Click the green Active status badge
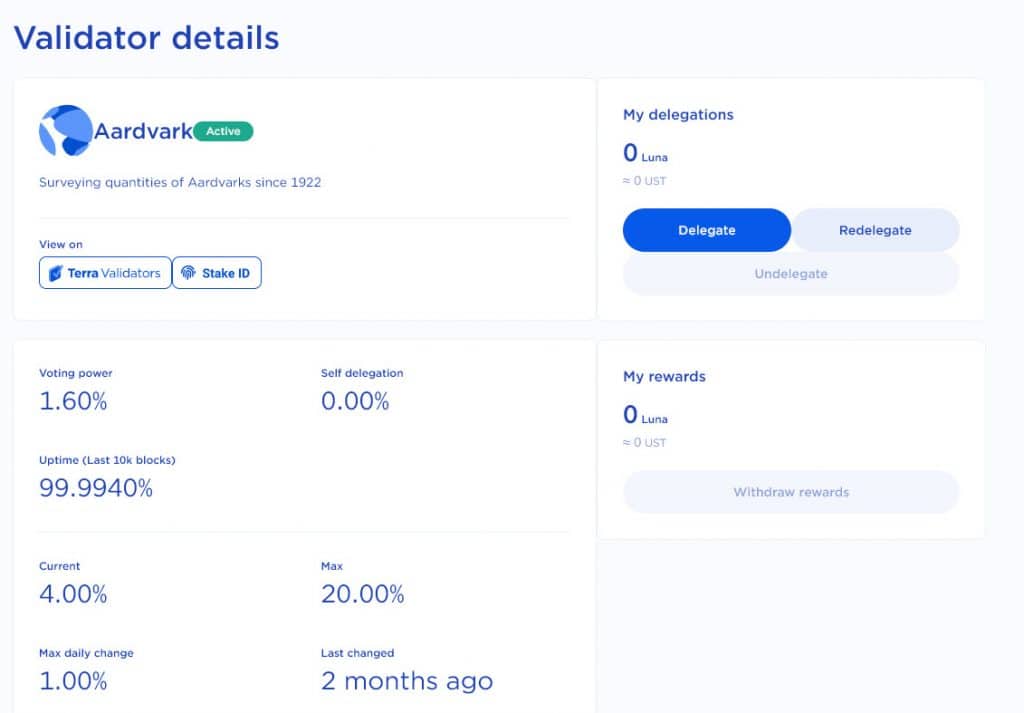1024x713 pixels. click(x=223, y=131)
